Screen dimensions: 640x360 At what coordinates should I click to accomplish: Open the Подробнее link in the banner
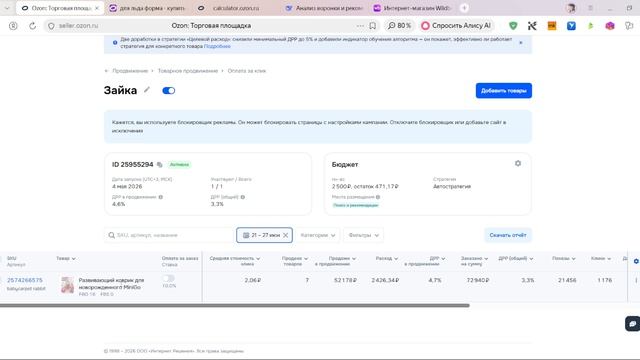pyautogui.click(x=217, y=46)
